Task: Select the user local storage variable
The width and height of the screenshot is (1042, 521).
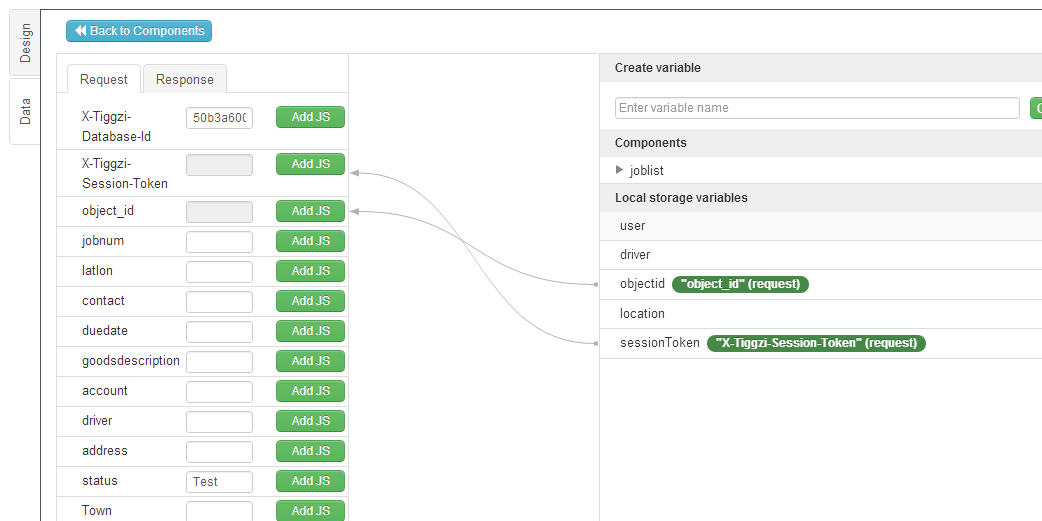Action: [633, 226]
